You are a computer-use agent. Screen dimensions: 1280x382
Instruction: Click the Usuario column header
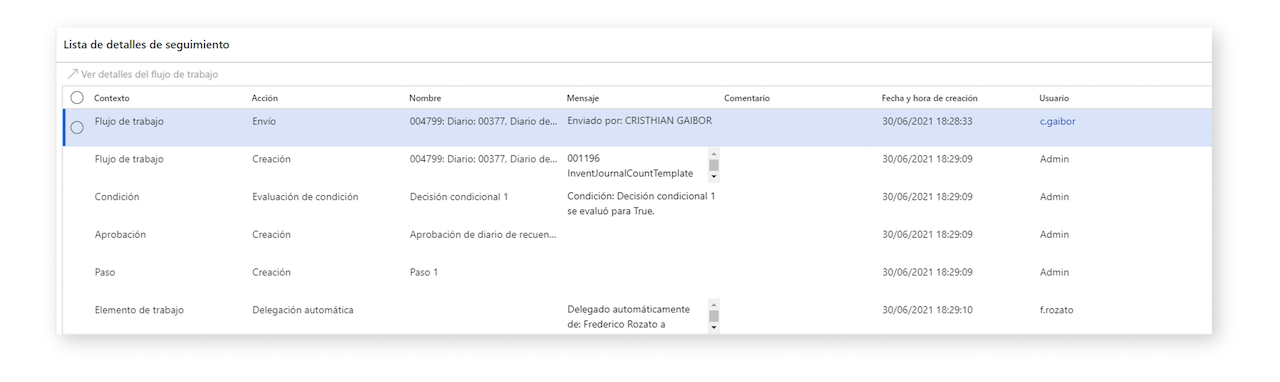1054,98
